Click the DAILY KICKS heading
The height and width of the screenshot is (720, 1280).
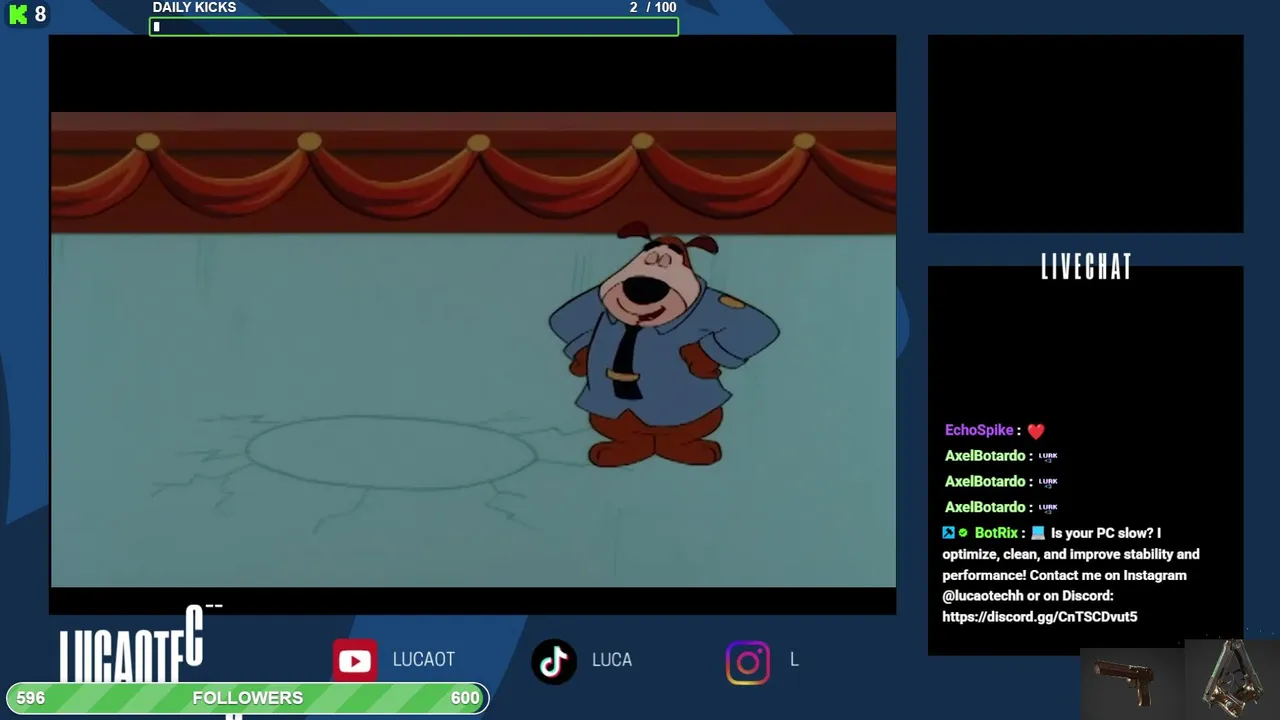coord(194,7)
